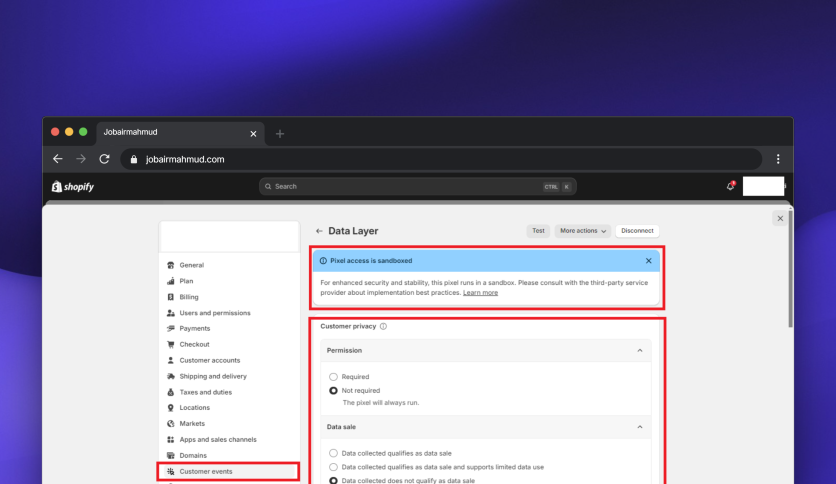Click the Test button
Screen dimensions: 836x484
tap(538, 231)
